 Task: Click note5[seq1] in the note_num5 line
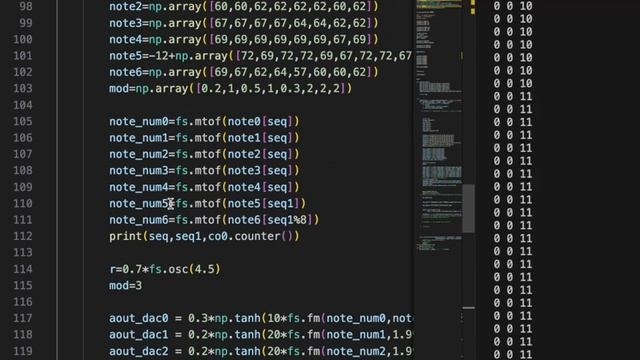click(x=264, y=204)
